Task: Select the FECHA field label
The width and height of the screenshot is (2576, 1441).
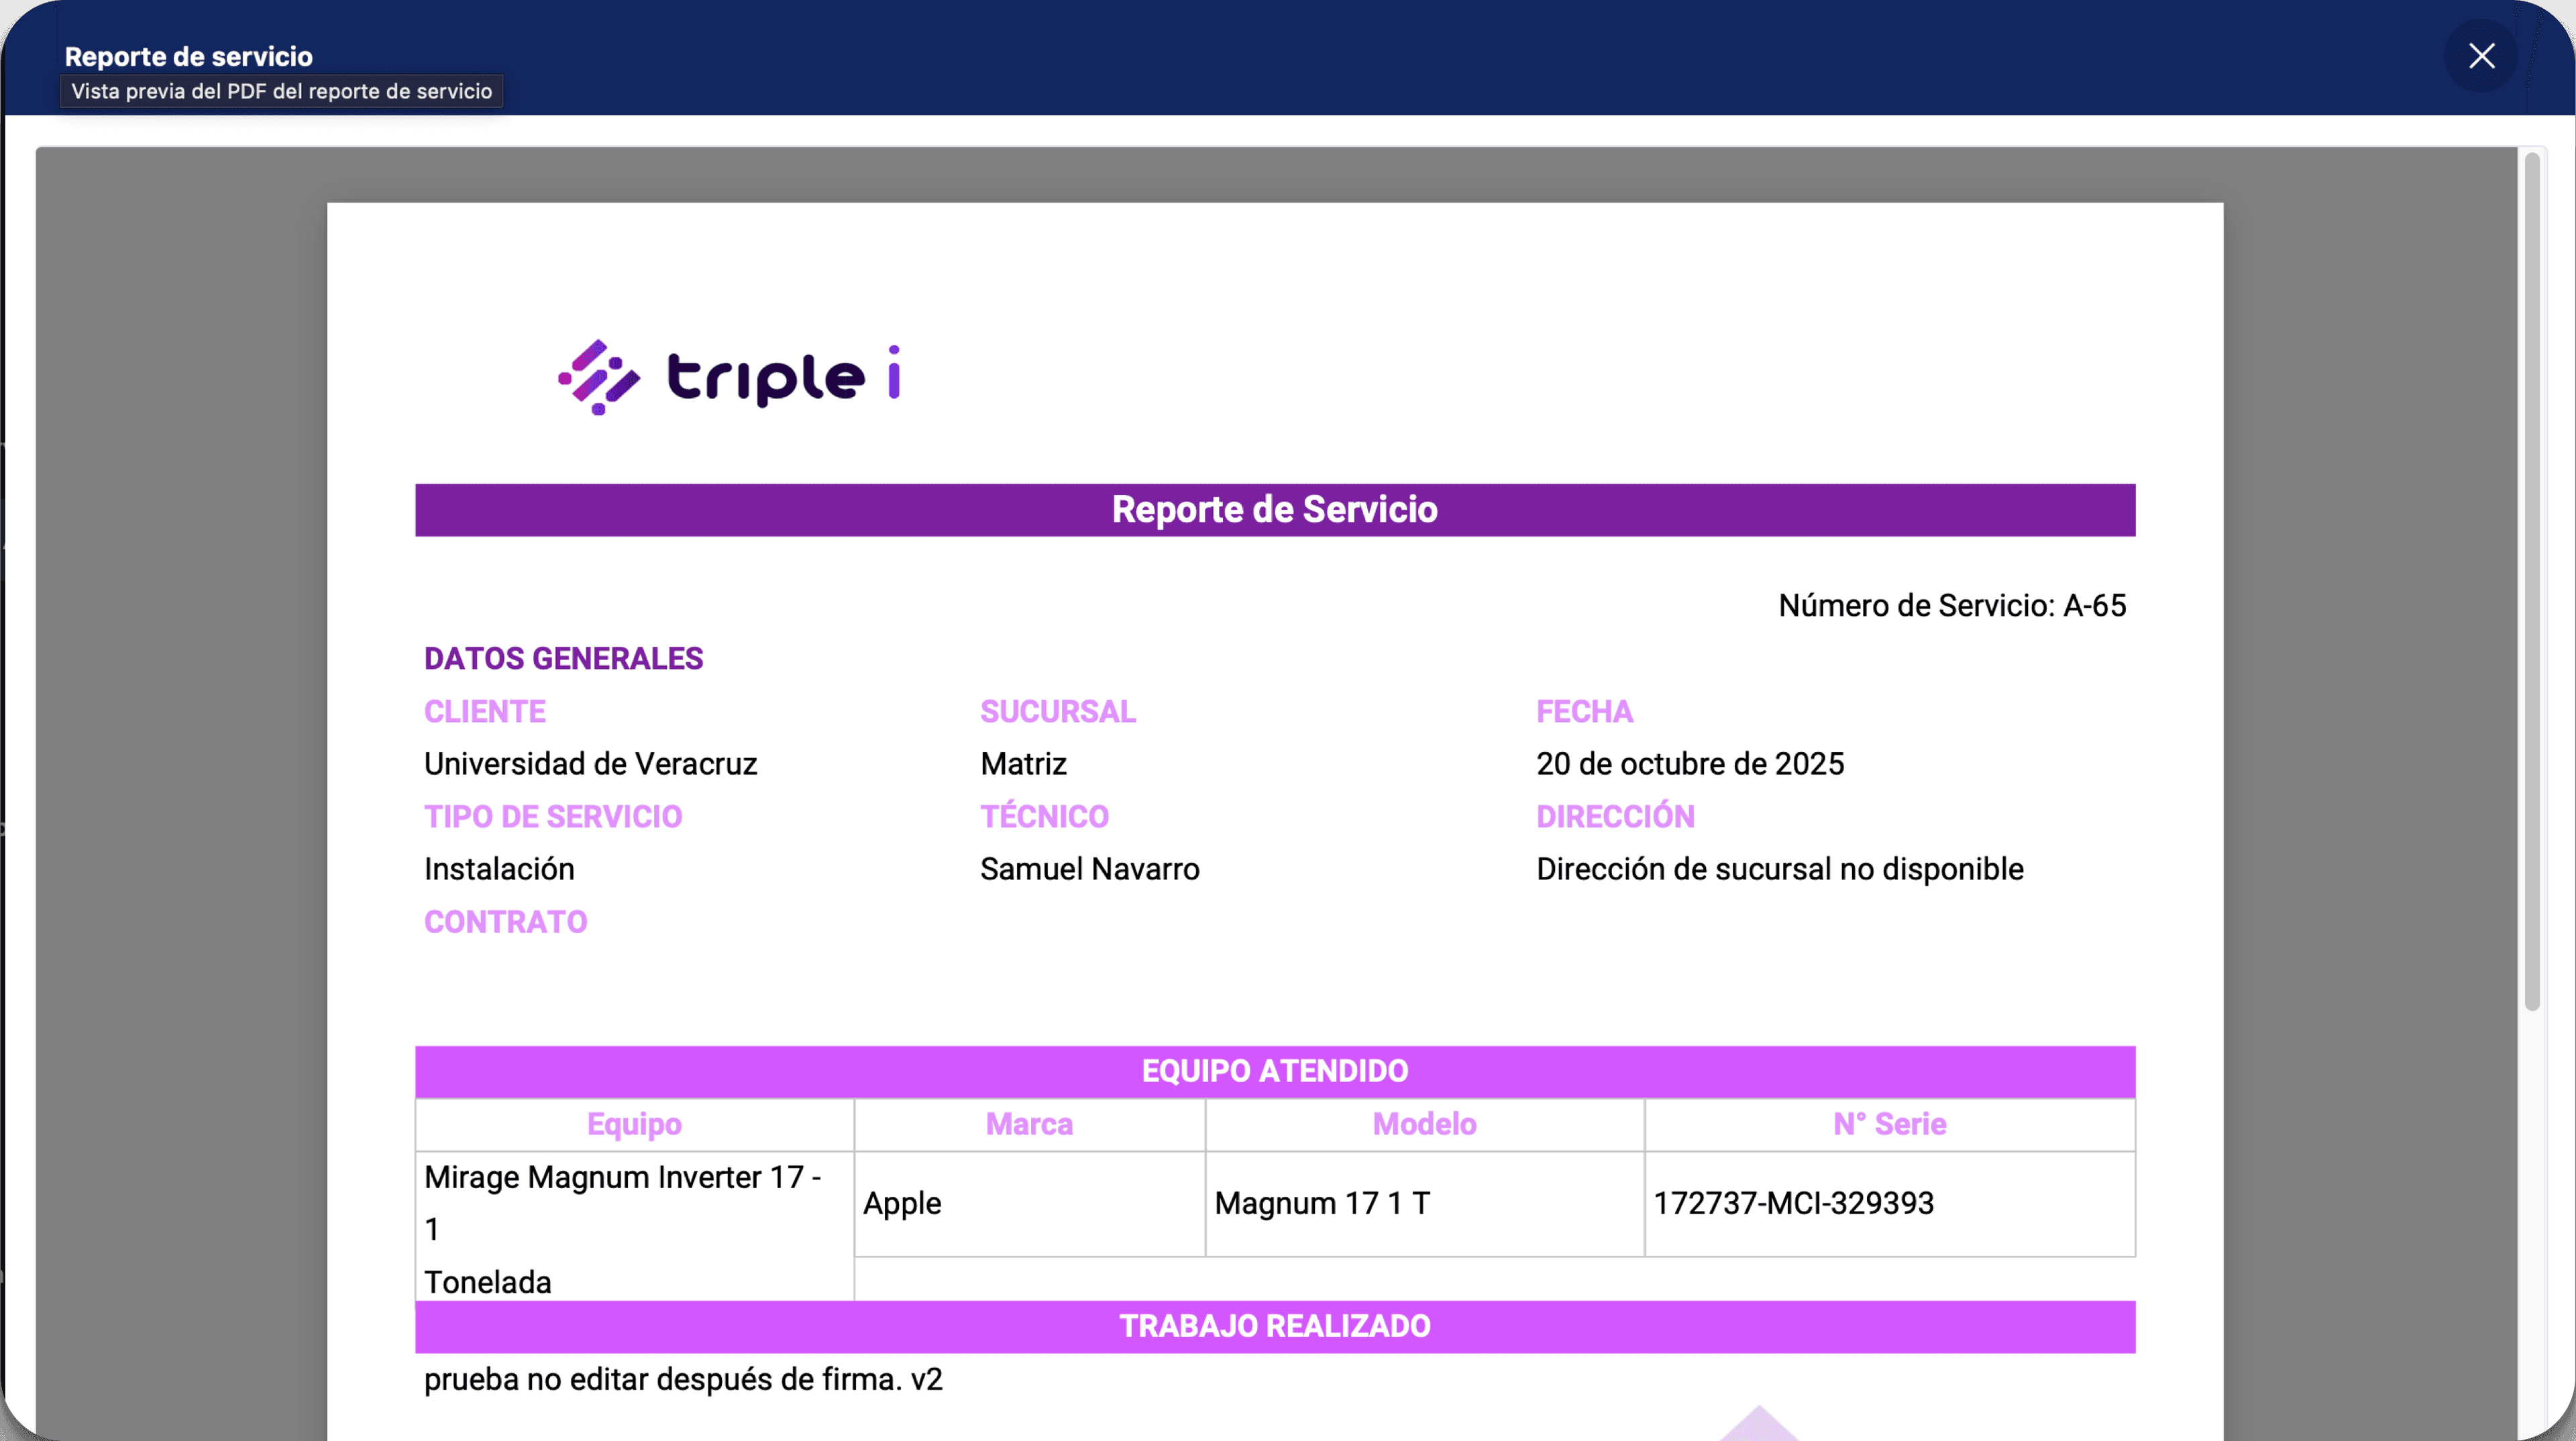Action: [x=1584, y=711]
